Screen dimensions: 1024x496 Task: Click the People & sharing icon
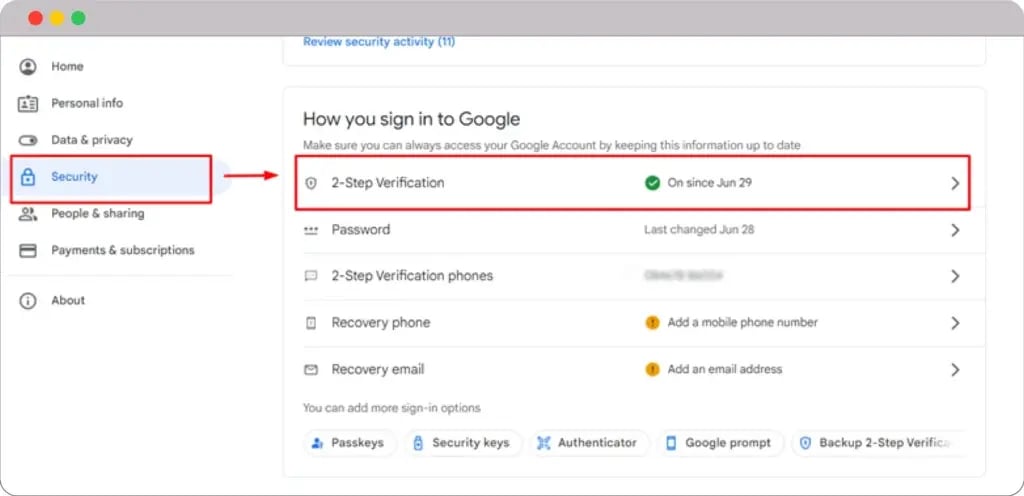(28, 213)
